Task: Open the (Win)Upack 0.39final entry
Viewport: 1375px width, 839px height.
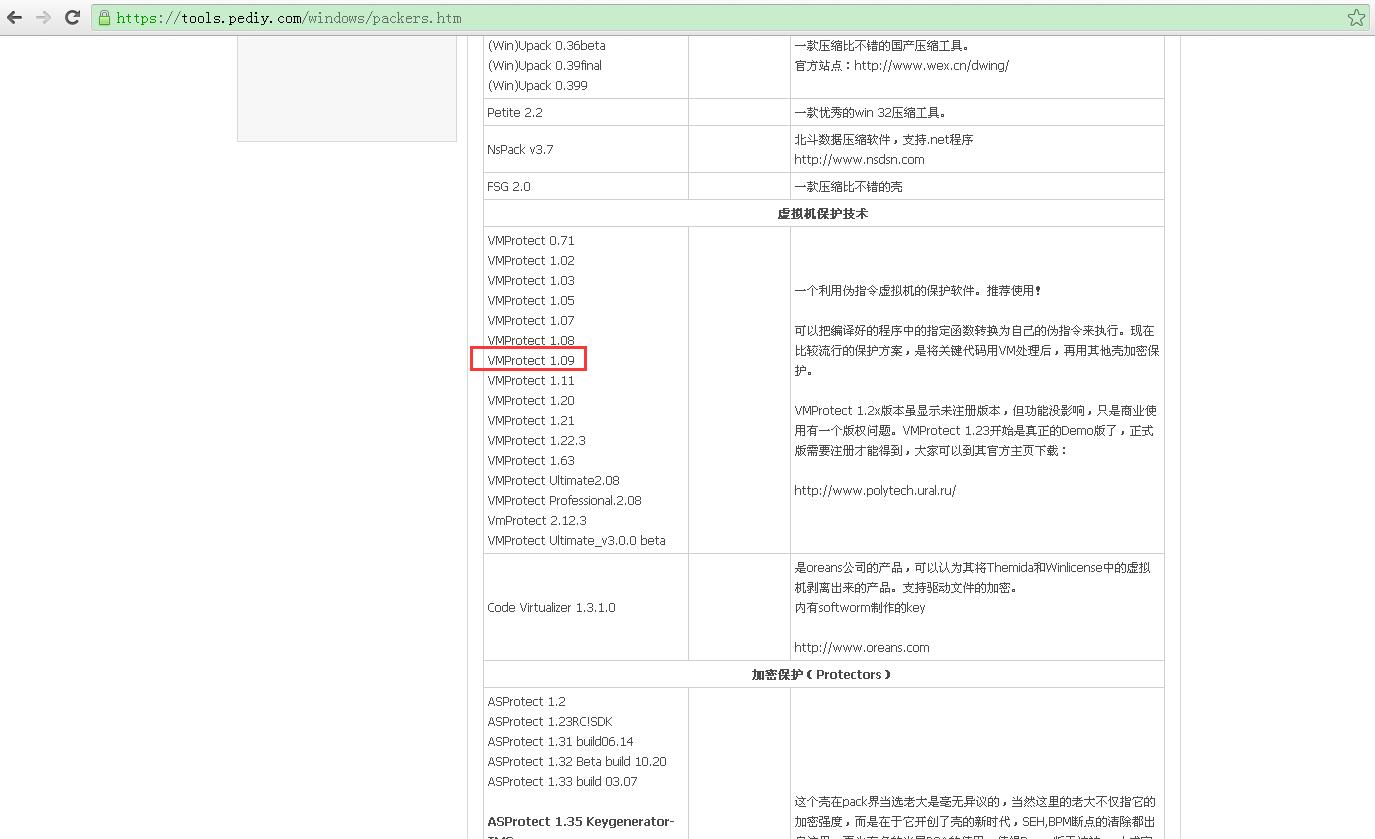Action: pyautogui.click(x=545, y=65)
